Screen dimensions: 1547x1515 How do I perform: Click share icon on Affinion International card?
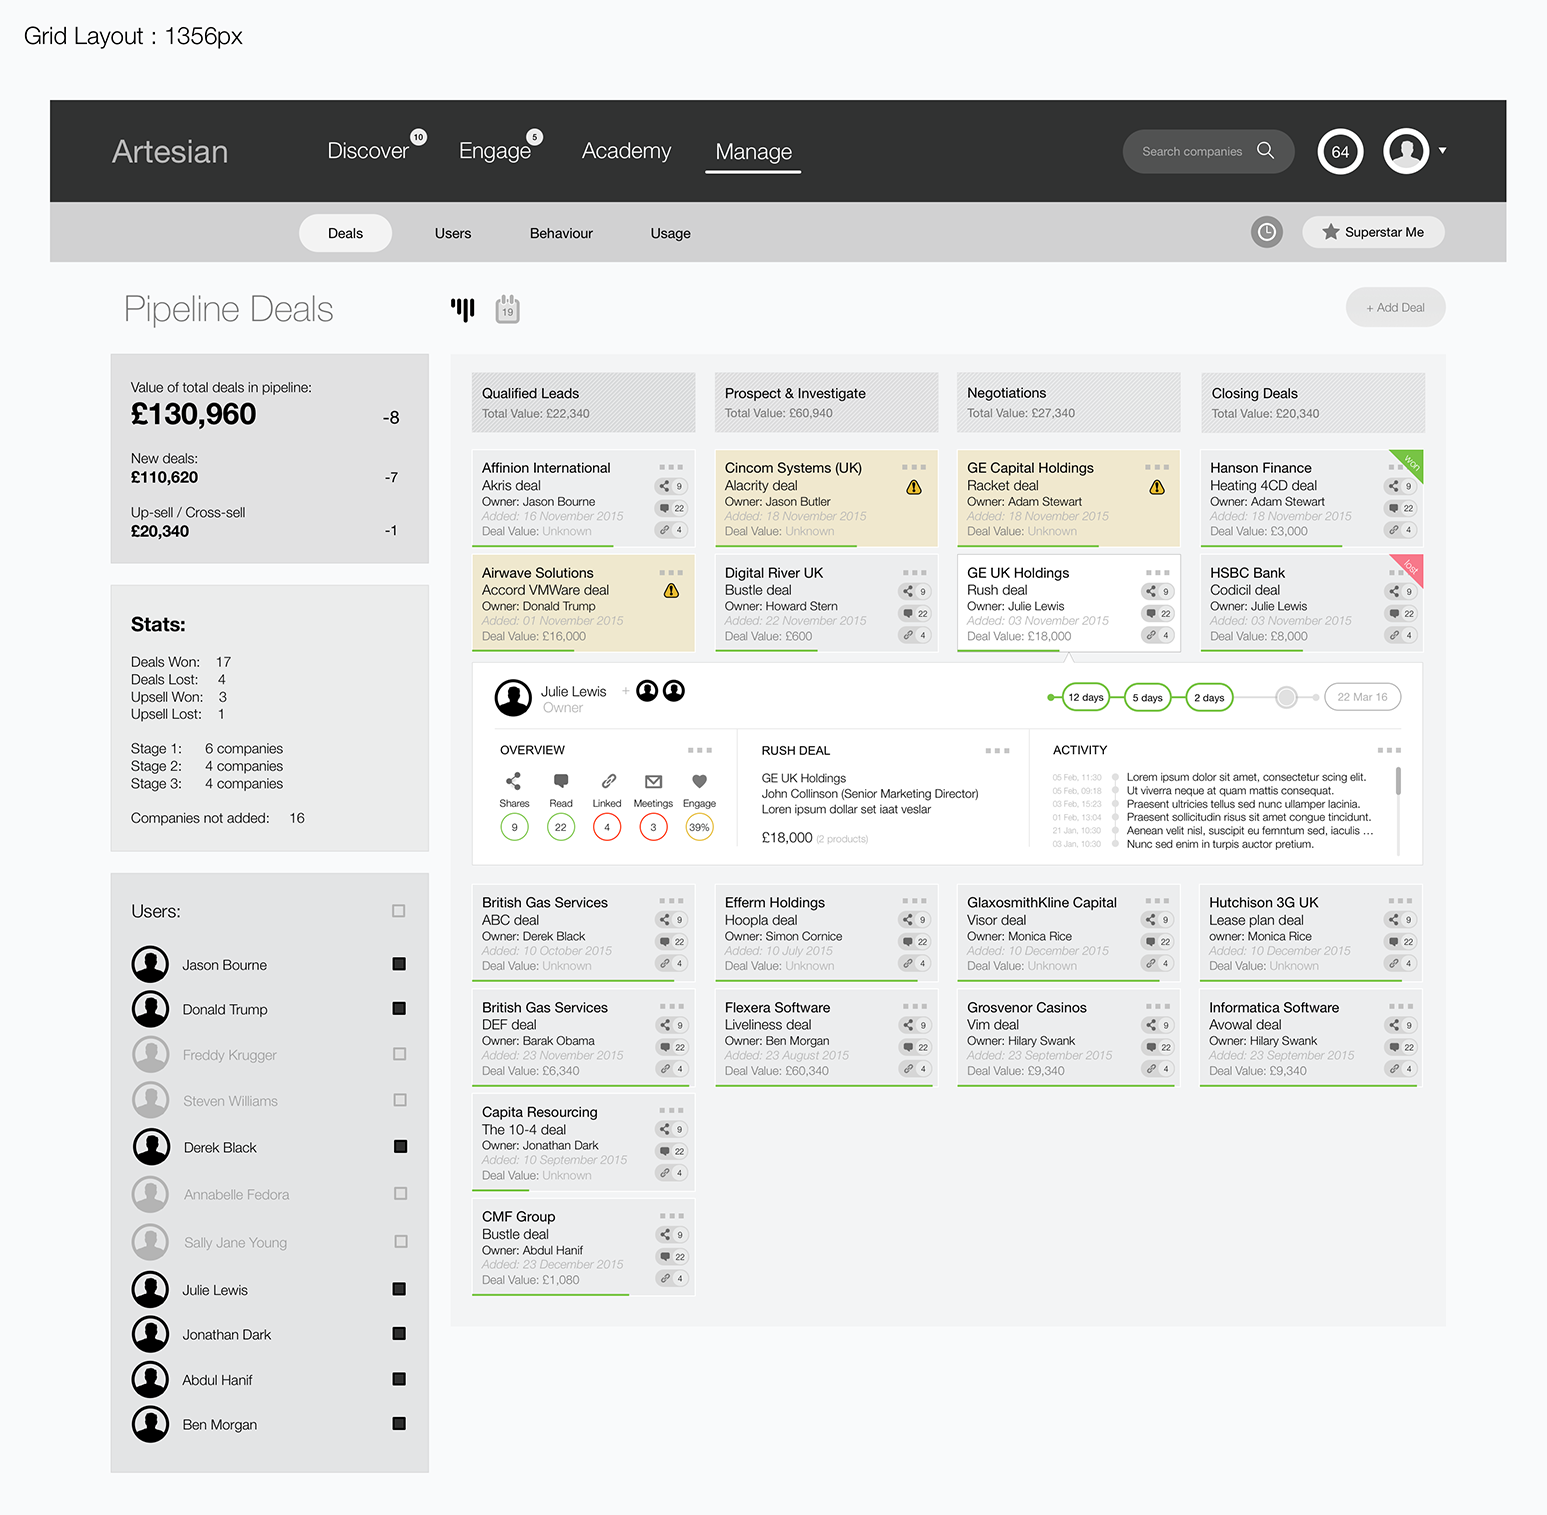click(x=665, y=487)
